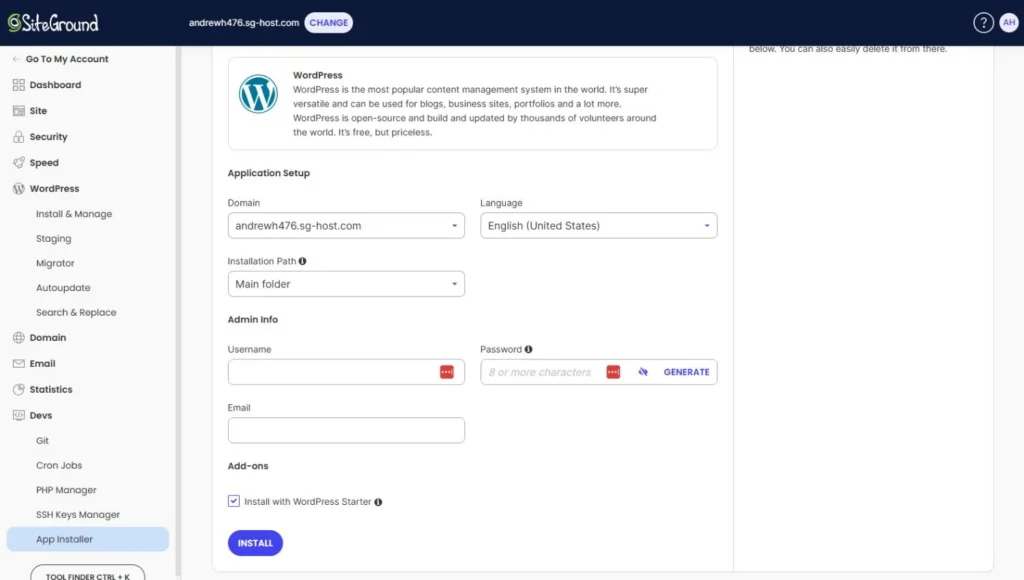Open the Staging menu item

pyautogui.click(x=54, y=239)
